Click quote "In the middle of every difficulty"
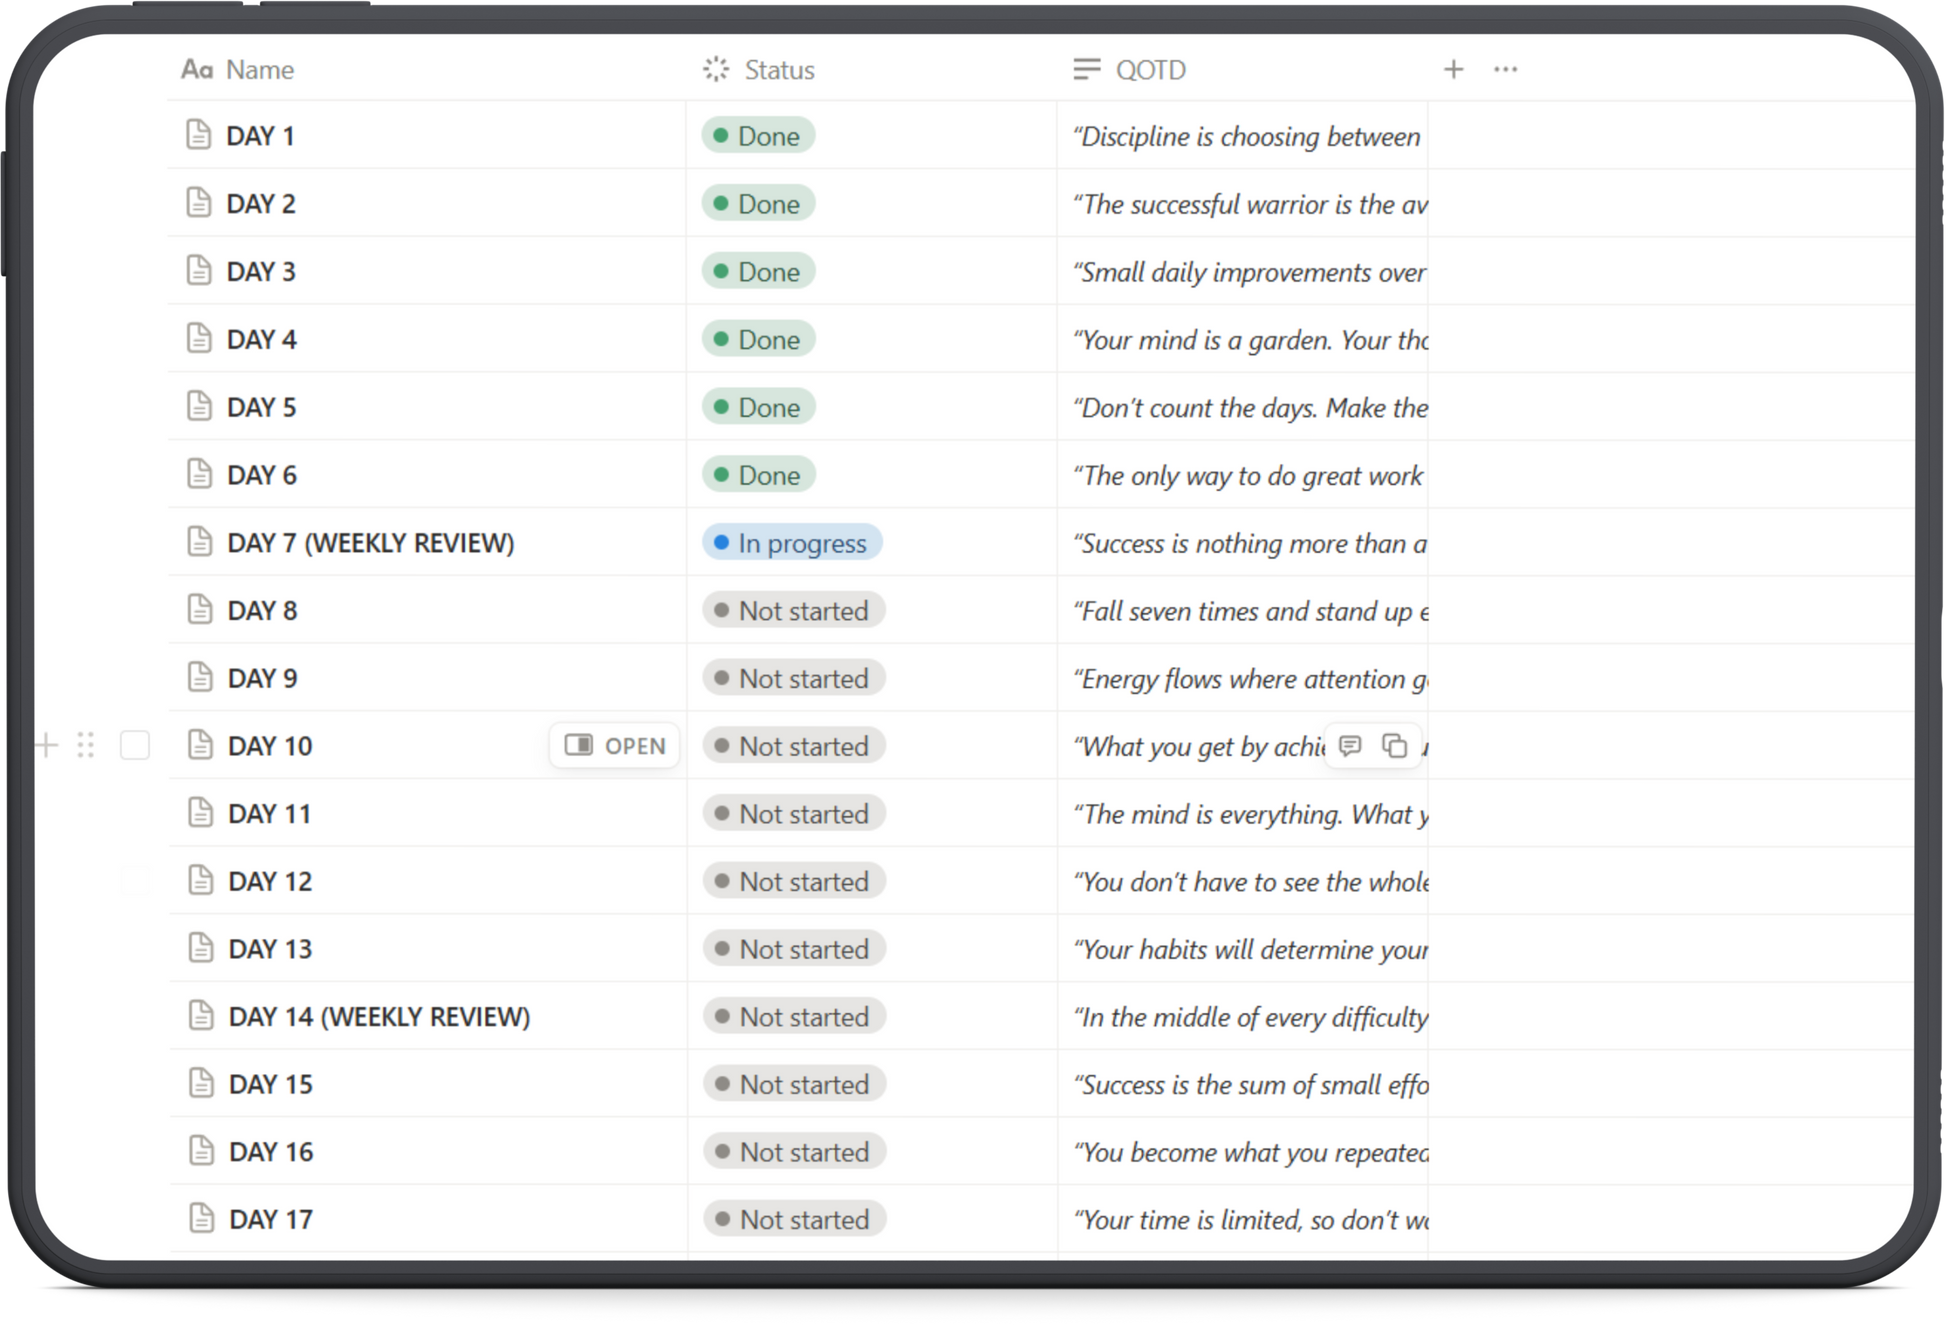Screen dimensions: 1946x1328 click(1250, 1017)
